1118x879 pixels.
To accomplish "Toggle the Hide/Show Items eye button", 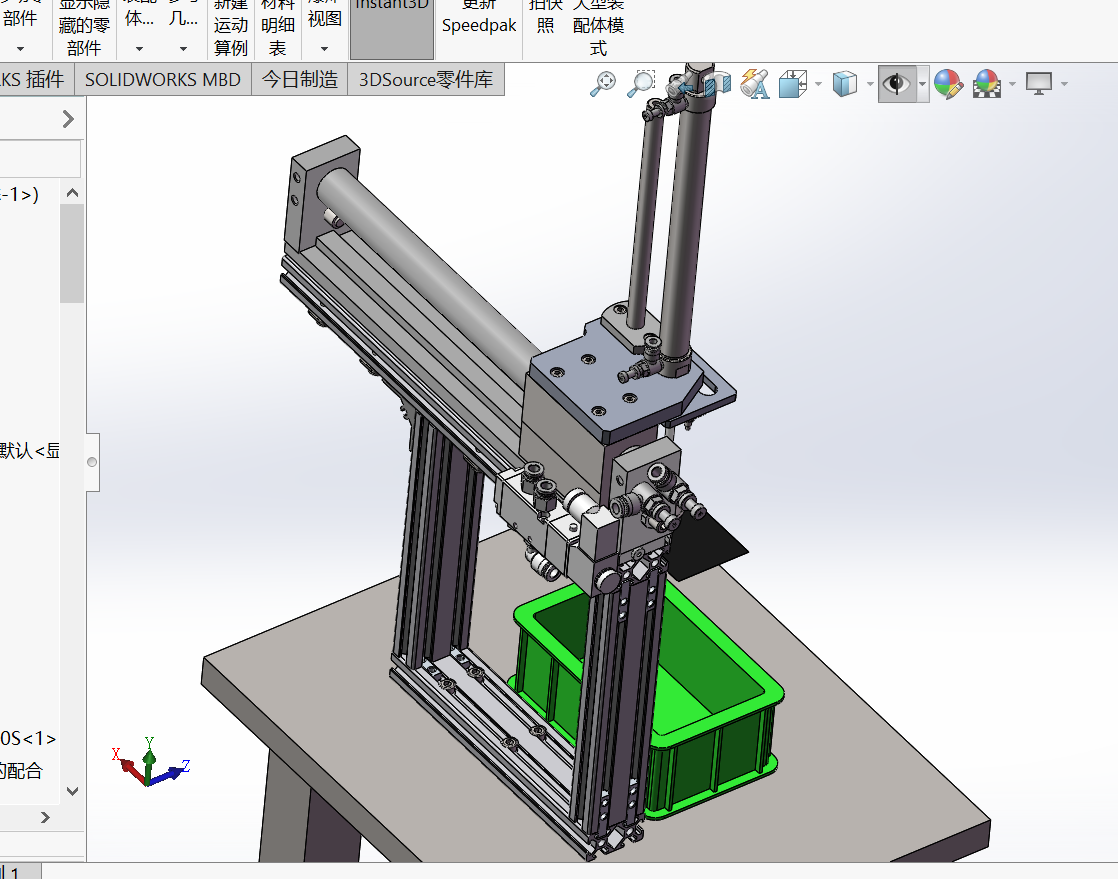I will (x=896, y=84).
